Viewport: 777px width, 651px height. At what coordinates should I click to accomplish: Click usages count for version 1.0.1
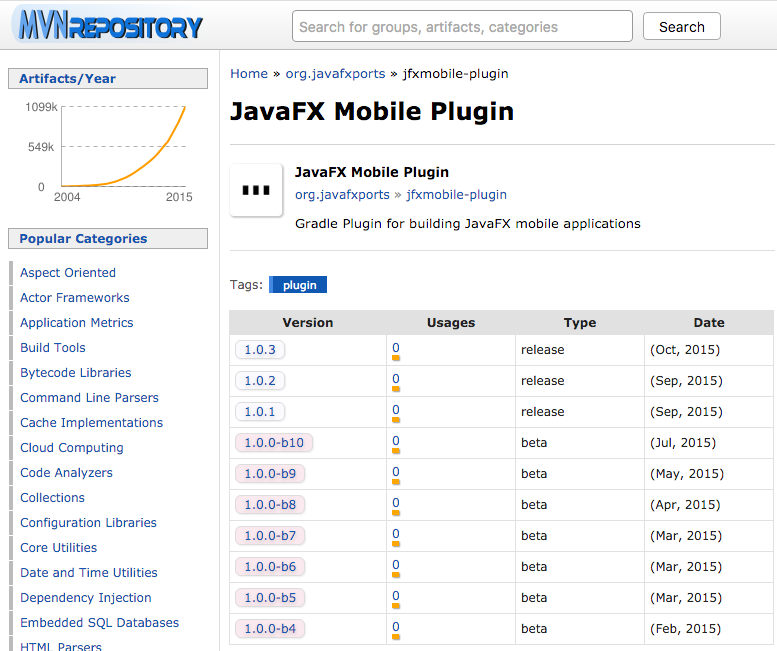(396, 410)
